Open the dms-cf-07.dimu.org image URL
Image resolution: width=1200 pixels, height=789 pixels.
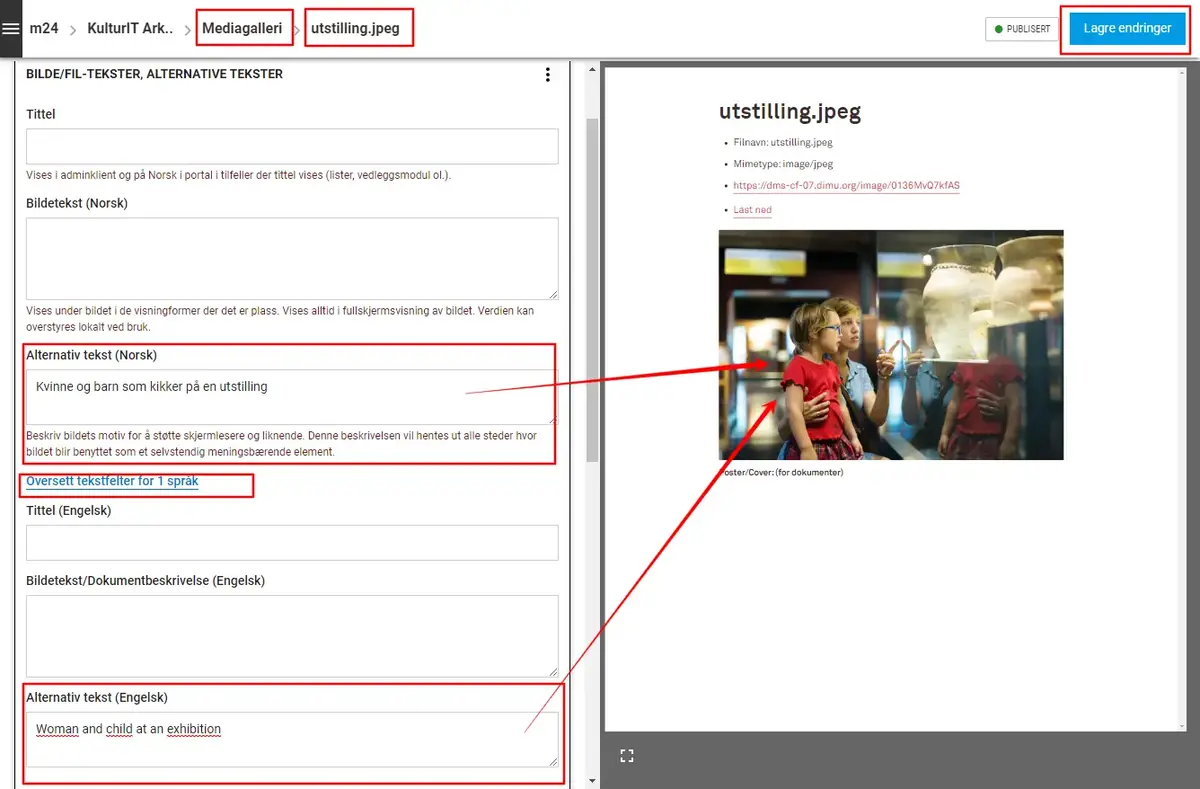pos(846,186)
